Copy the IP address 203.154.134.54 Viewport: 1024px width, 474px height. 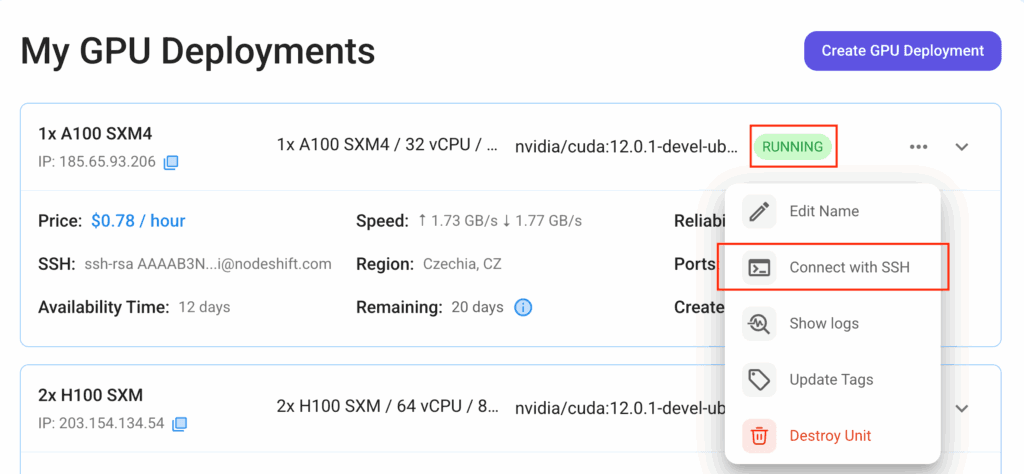click(180, 424)
